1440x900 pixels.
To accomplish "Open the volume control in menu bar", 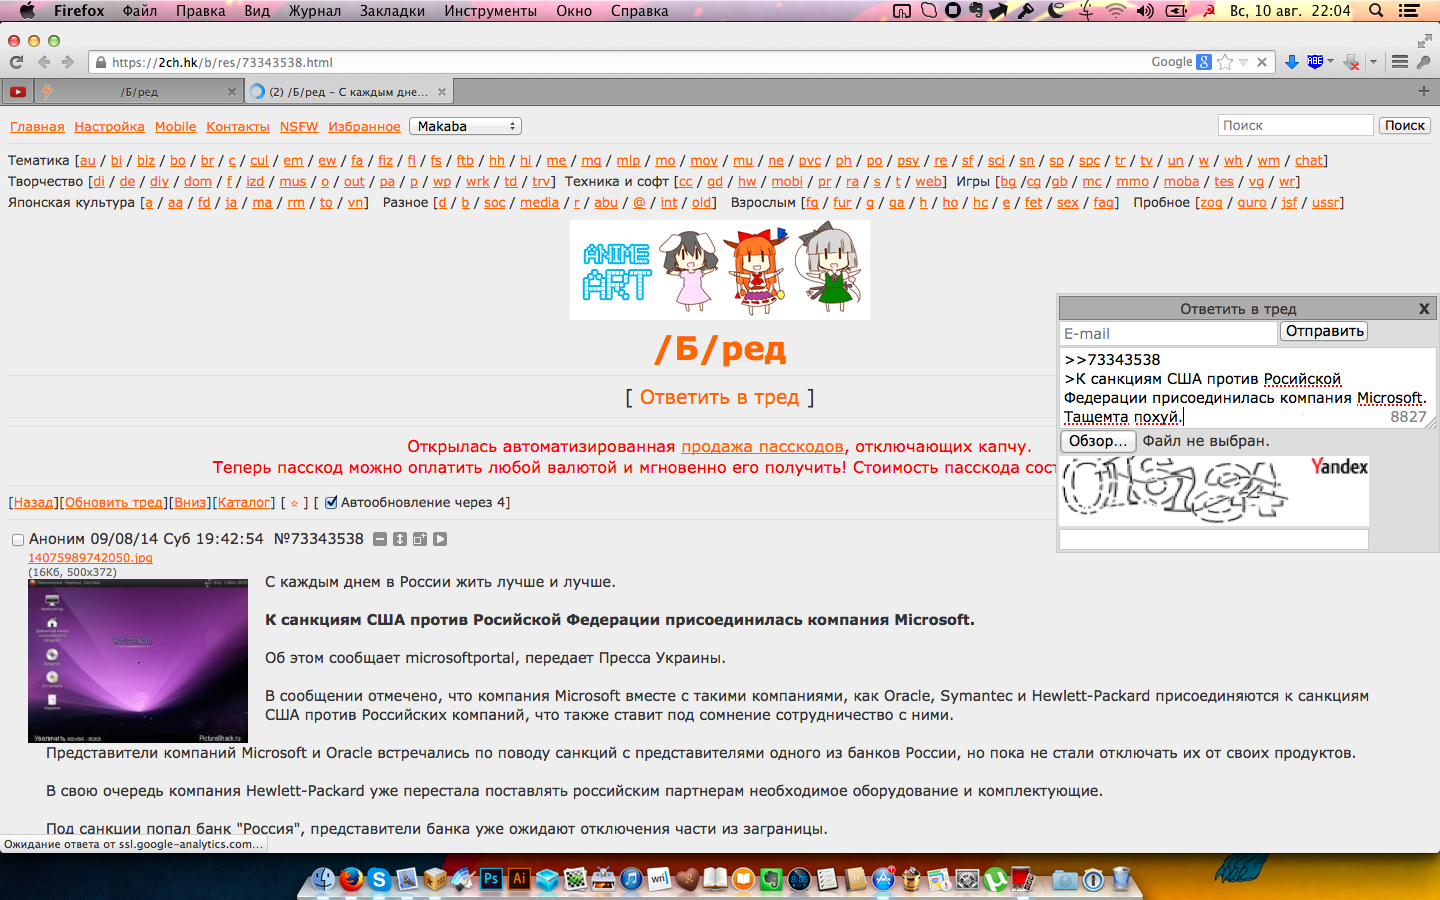I will pos(1146,11).
